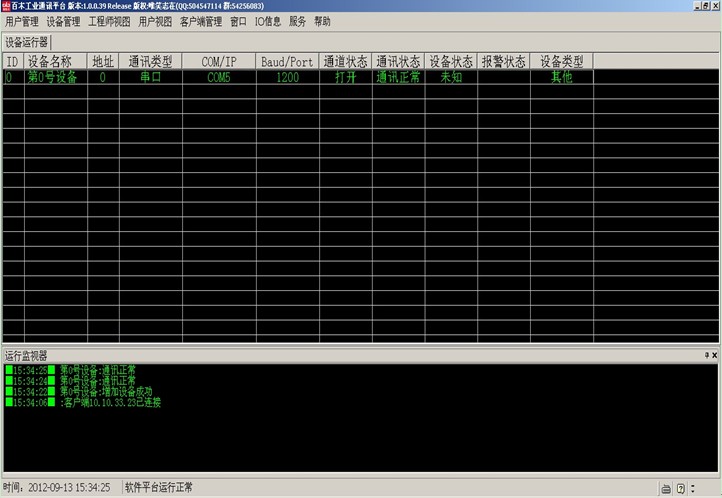Open the 用户视图 menu
722x498 pixels.
155,22
